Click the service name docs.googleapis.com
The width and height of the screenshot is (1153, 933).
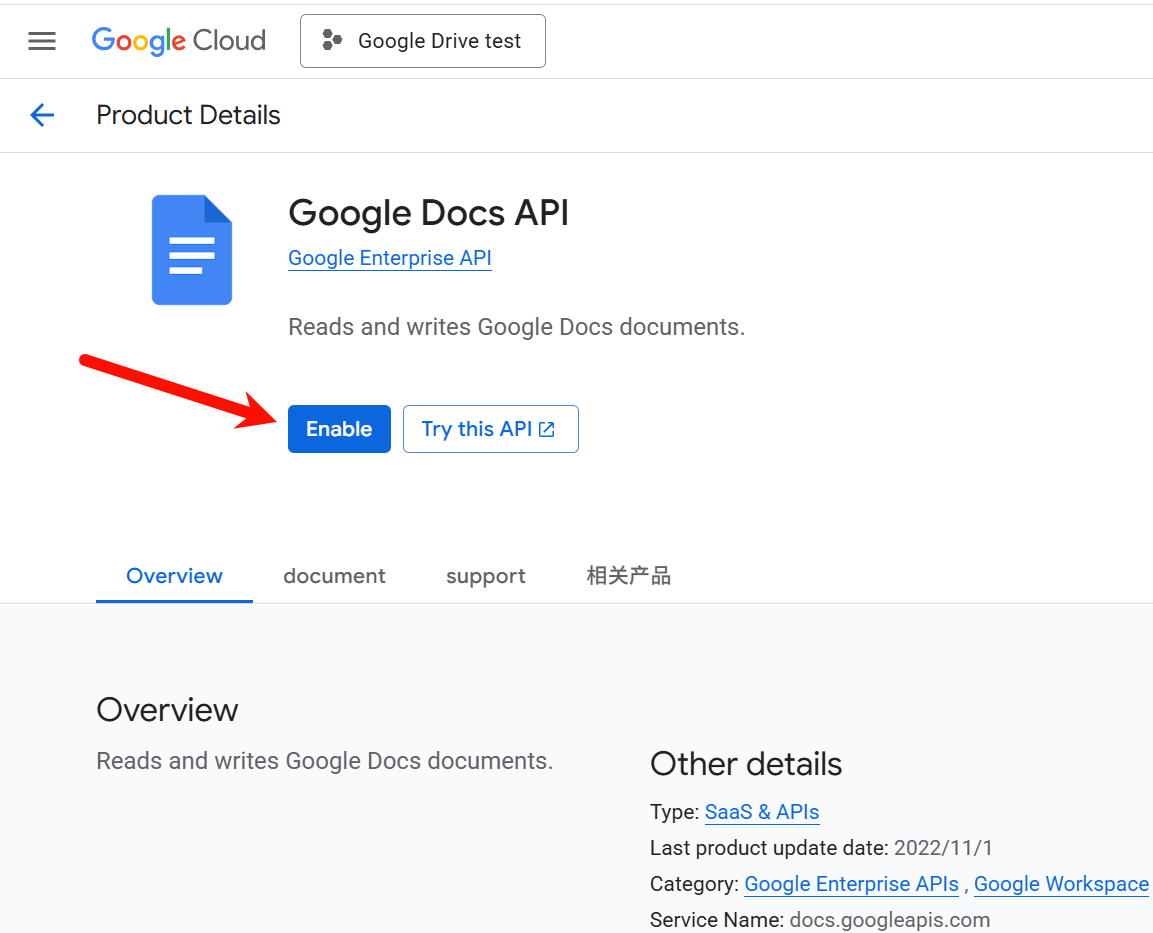(x=890, y=920)
